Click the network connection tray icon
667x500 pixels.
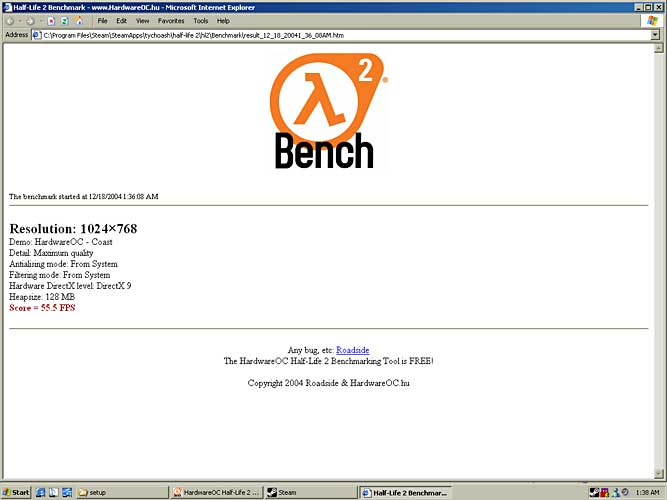pyautogui.click(x=615, y=492)
